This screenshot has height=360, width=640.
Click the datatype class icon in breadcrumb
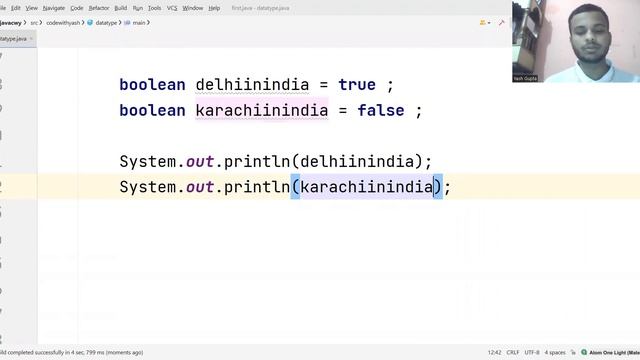click(x=90, y=23)
